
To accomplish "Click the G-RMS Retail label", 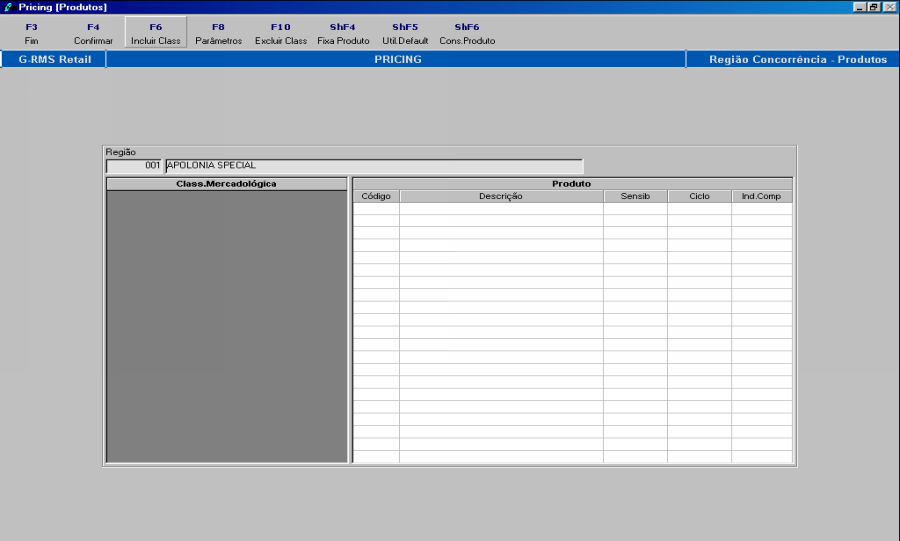I will click(55, 59).
